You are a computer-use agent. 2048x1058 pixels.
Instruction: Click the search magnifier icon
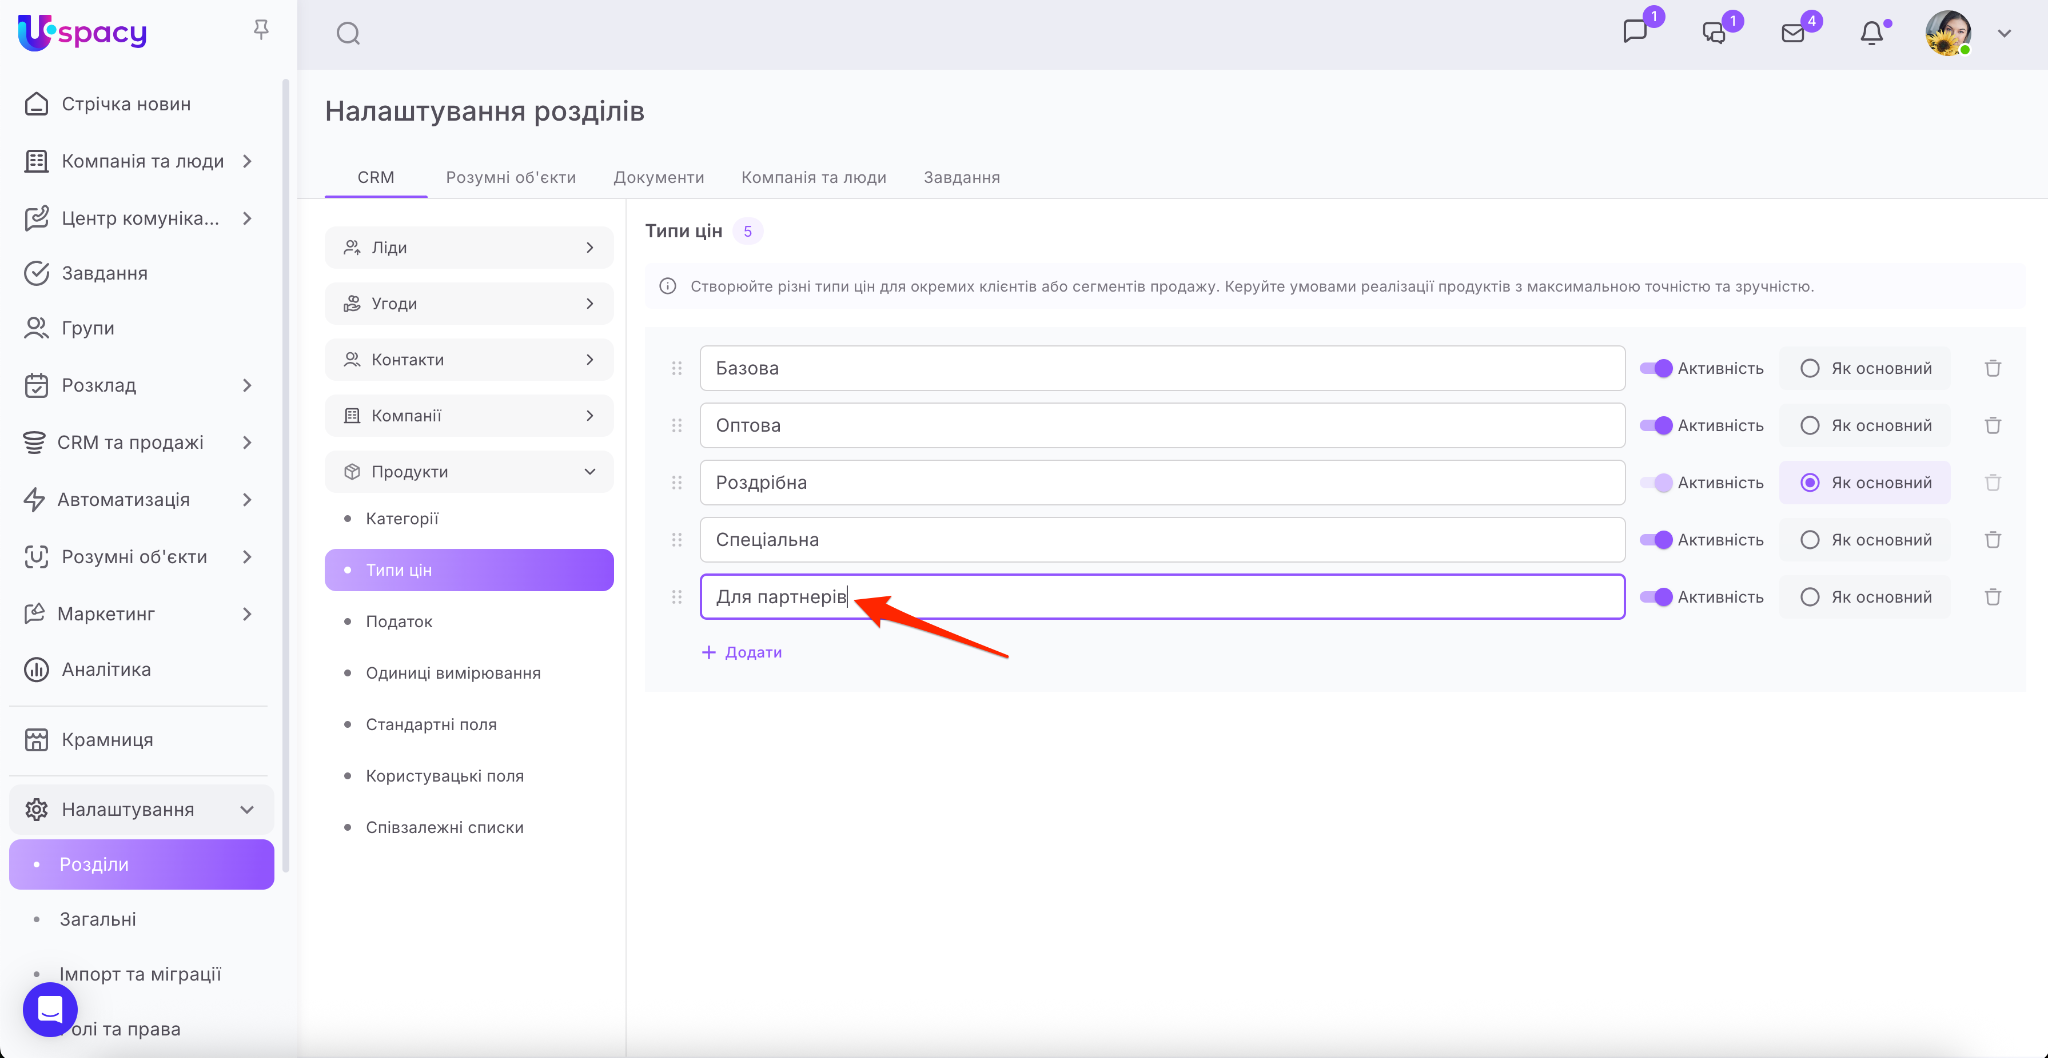coord(348,34)
